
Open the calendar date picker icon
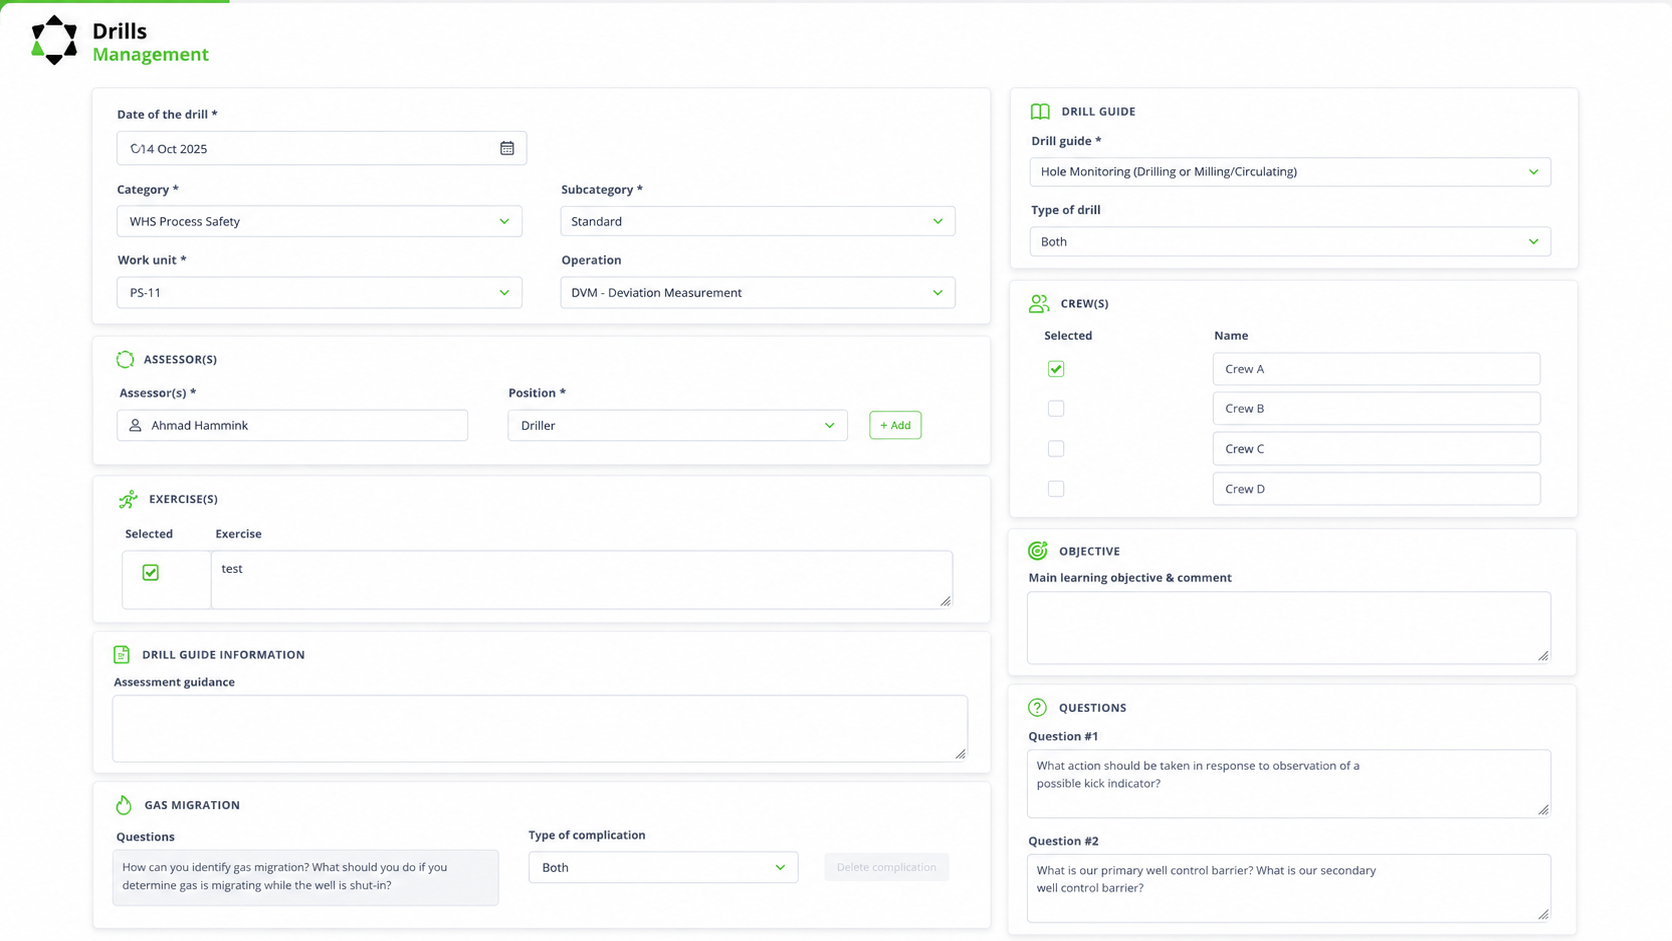point(507,148)
